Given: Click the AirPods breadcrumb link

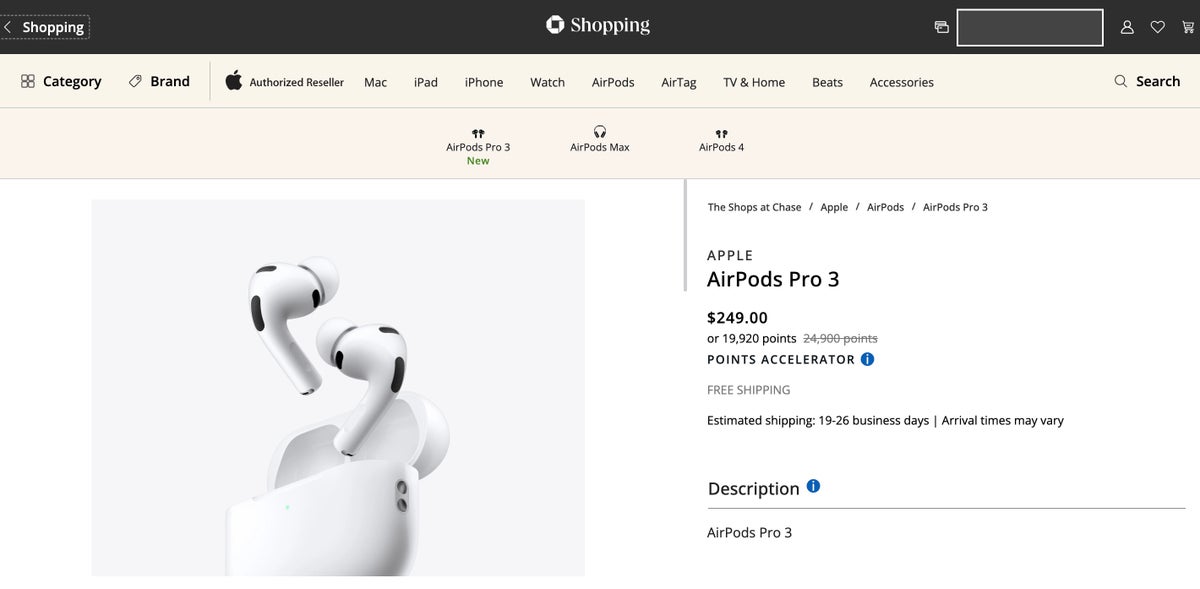Looking at the screenshot, I should tap(885, 207).
